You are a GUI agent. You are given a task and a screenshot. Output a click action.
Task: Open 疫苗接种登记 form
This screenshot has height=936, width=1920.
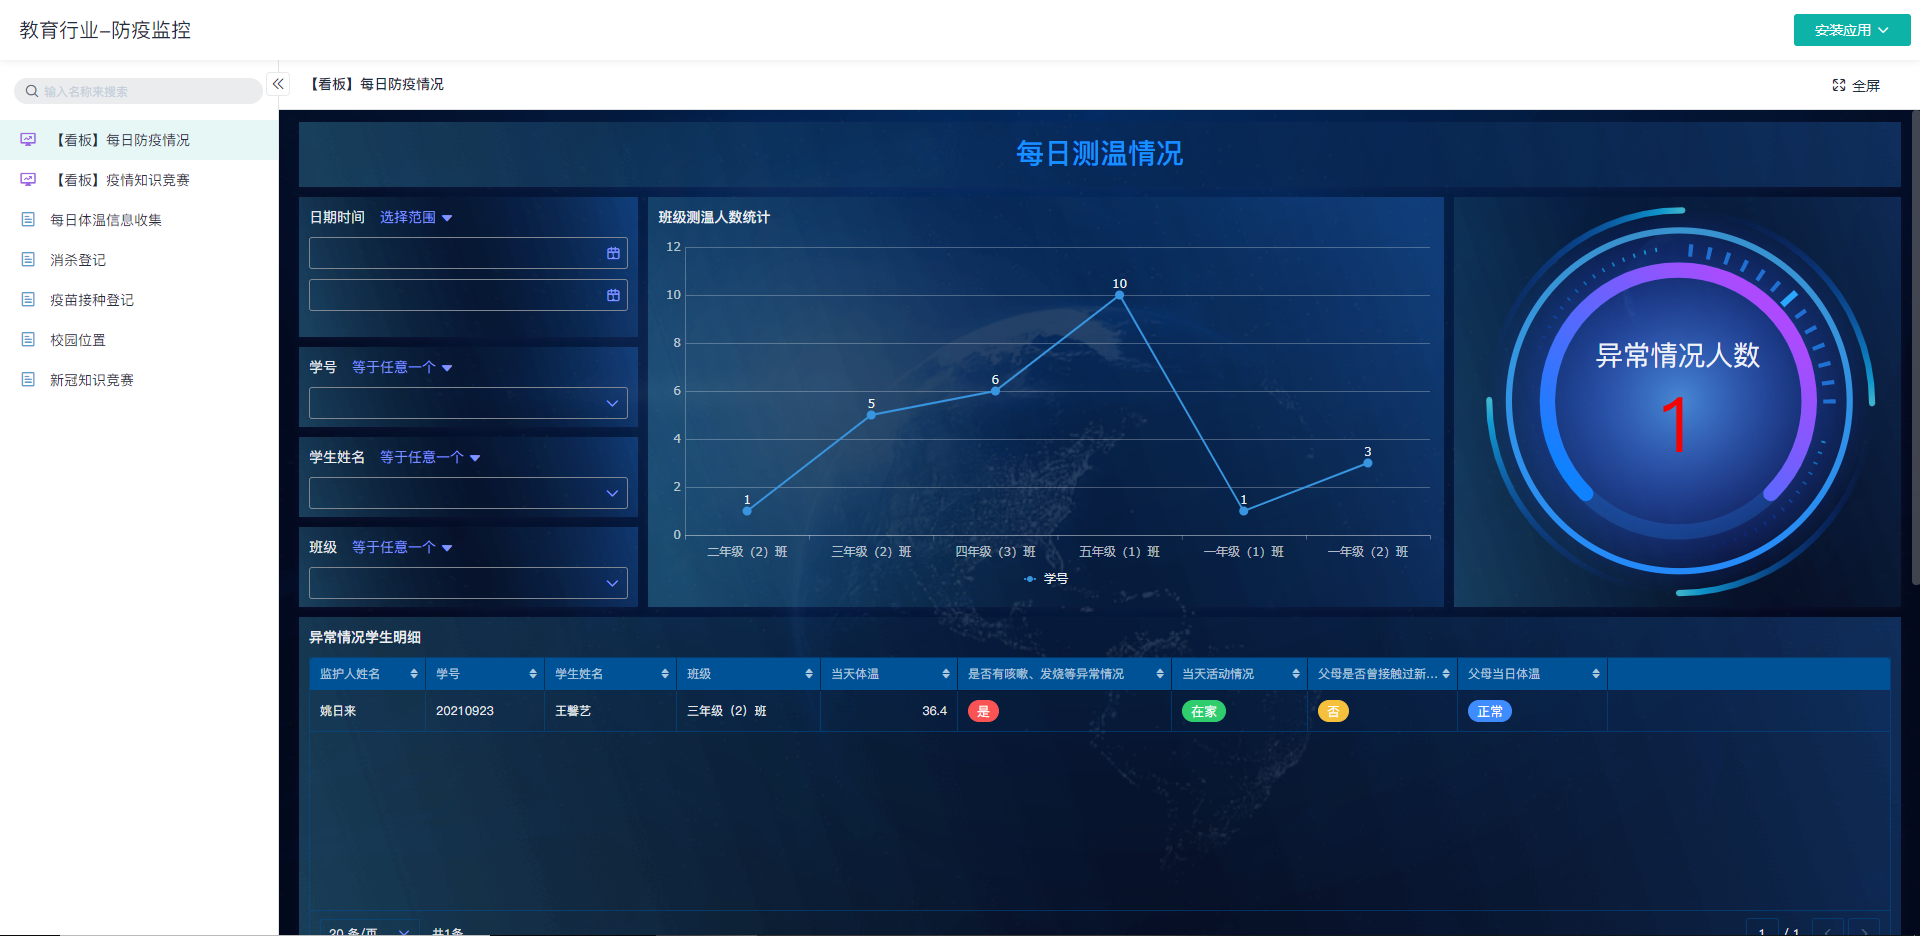[139, 300]
